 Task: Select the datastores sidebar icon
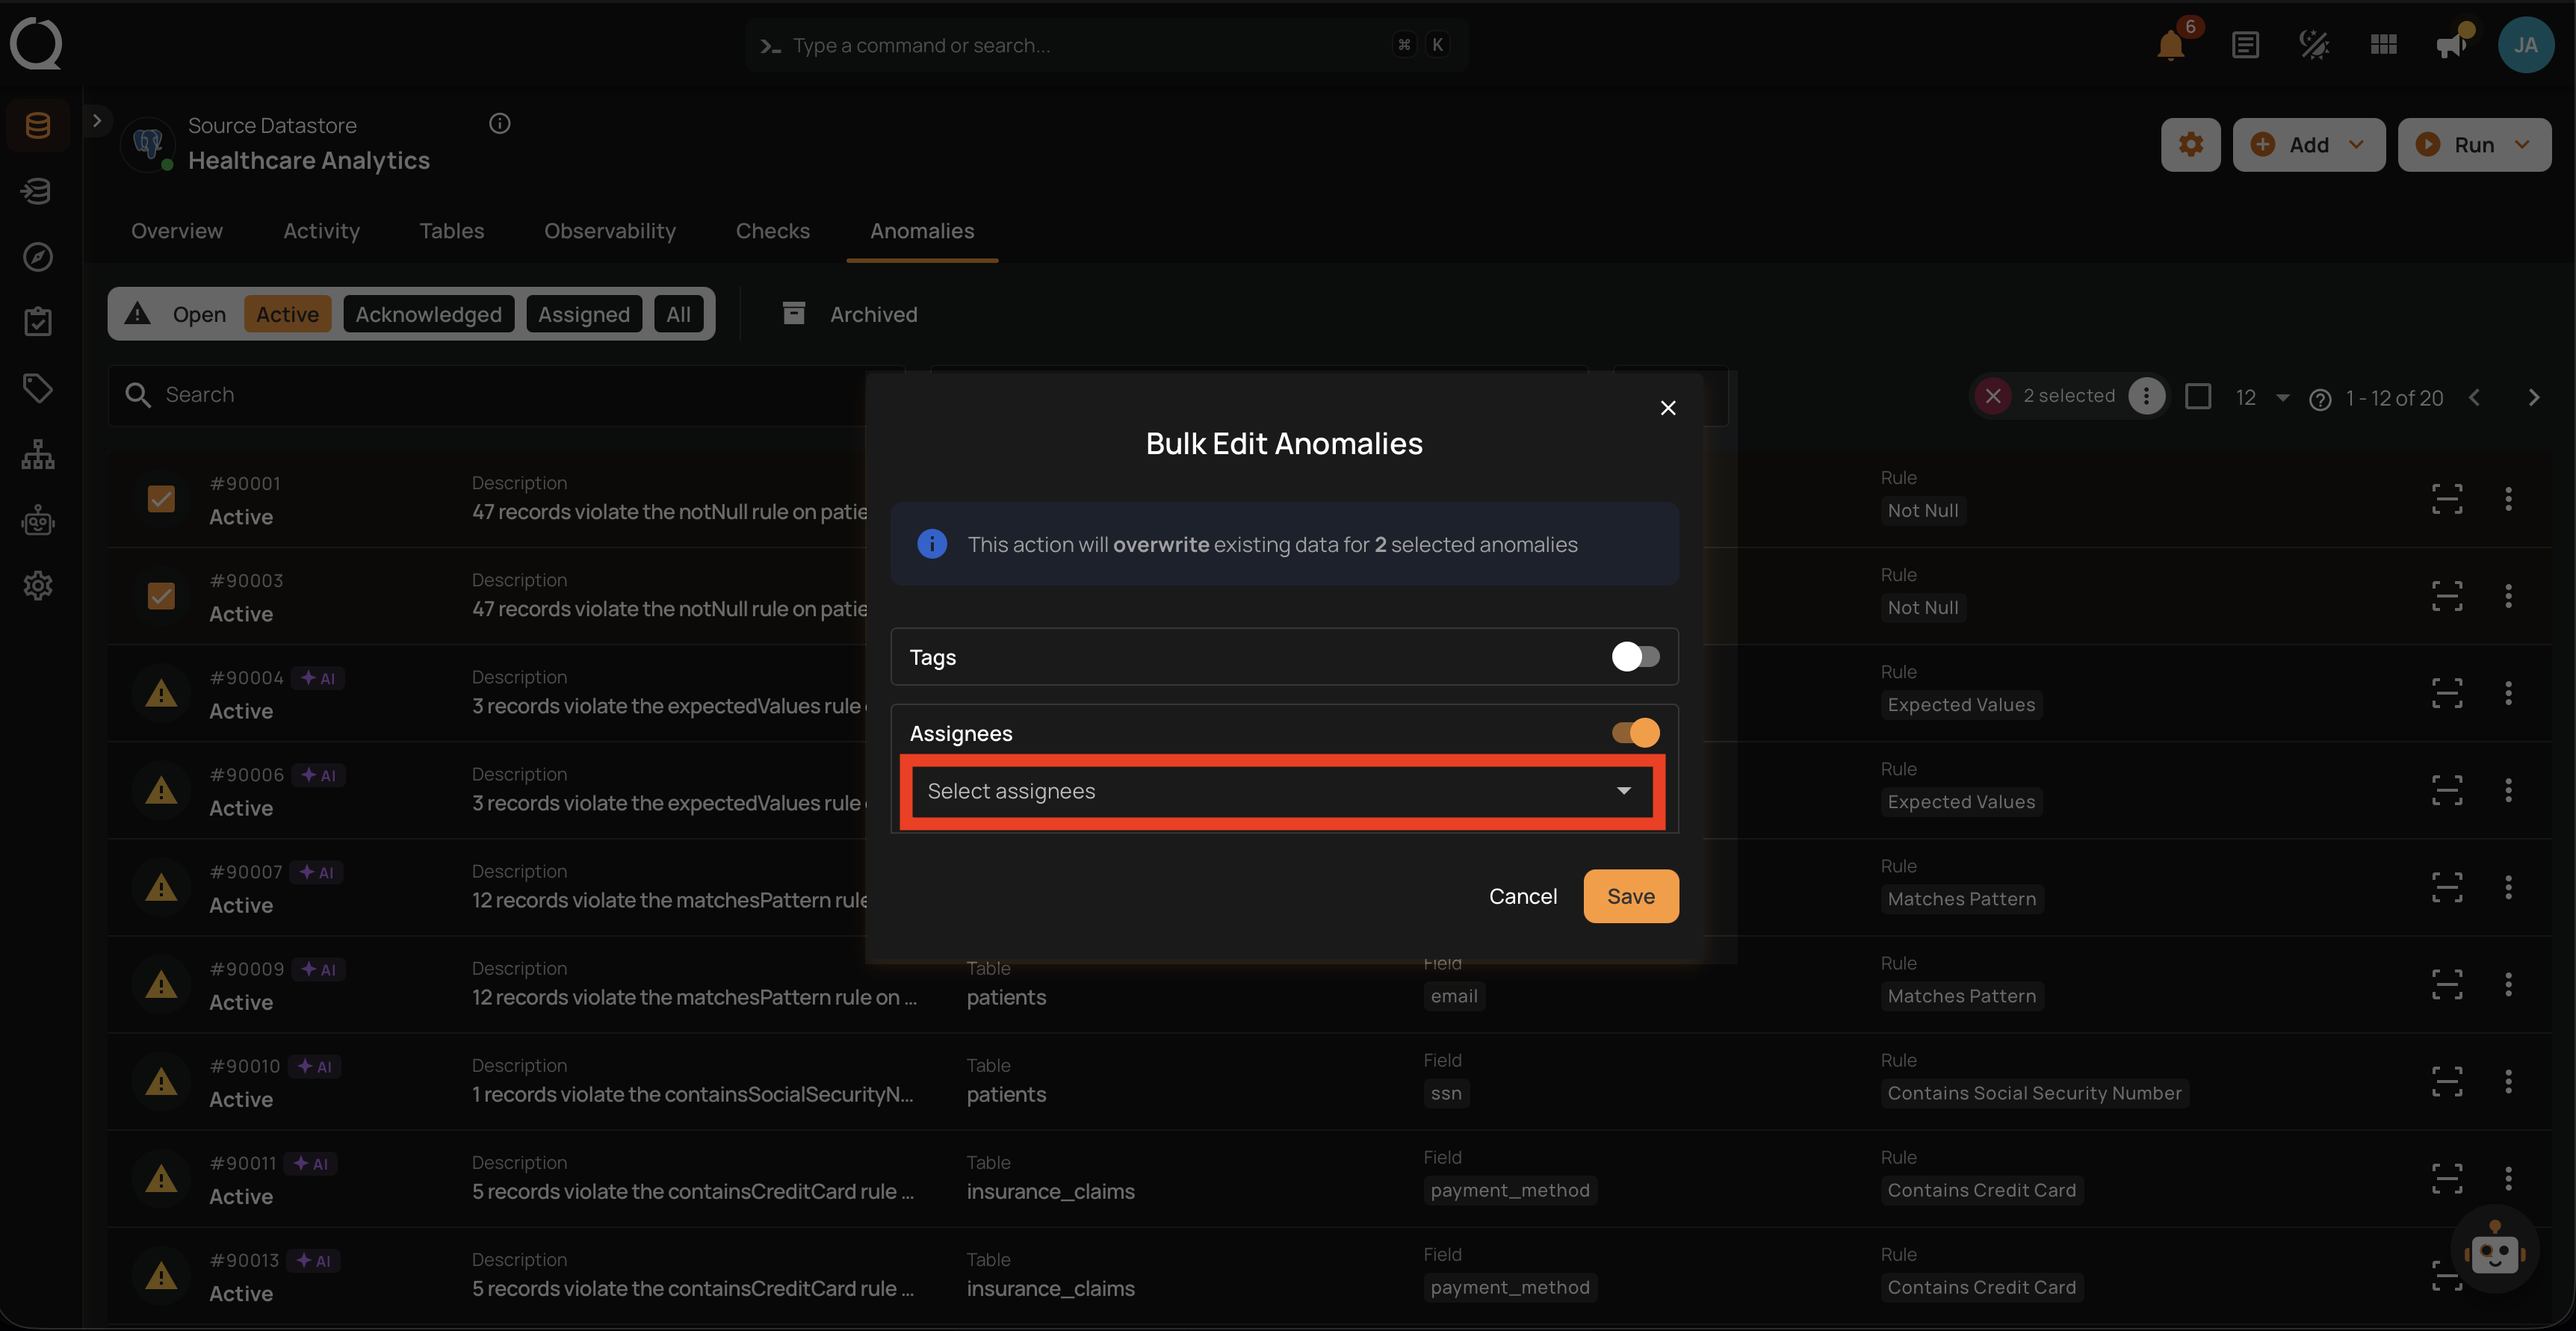(38, 126)
